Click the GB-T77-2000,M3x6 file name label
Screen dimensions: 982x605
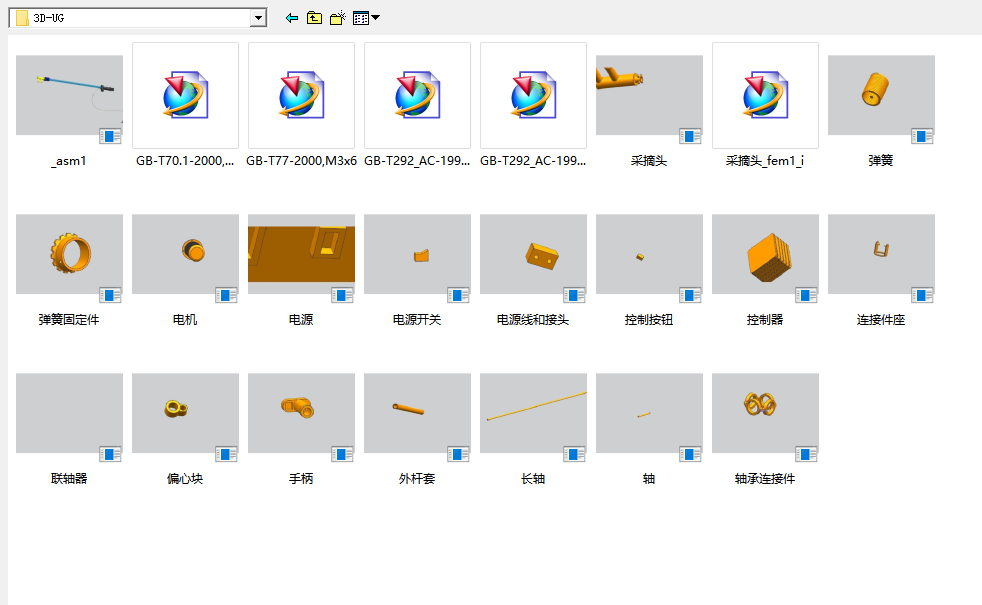coord(301,161)
